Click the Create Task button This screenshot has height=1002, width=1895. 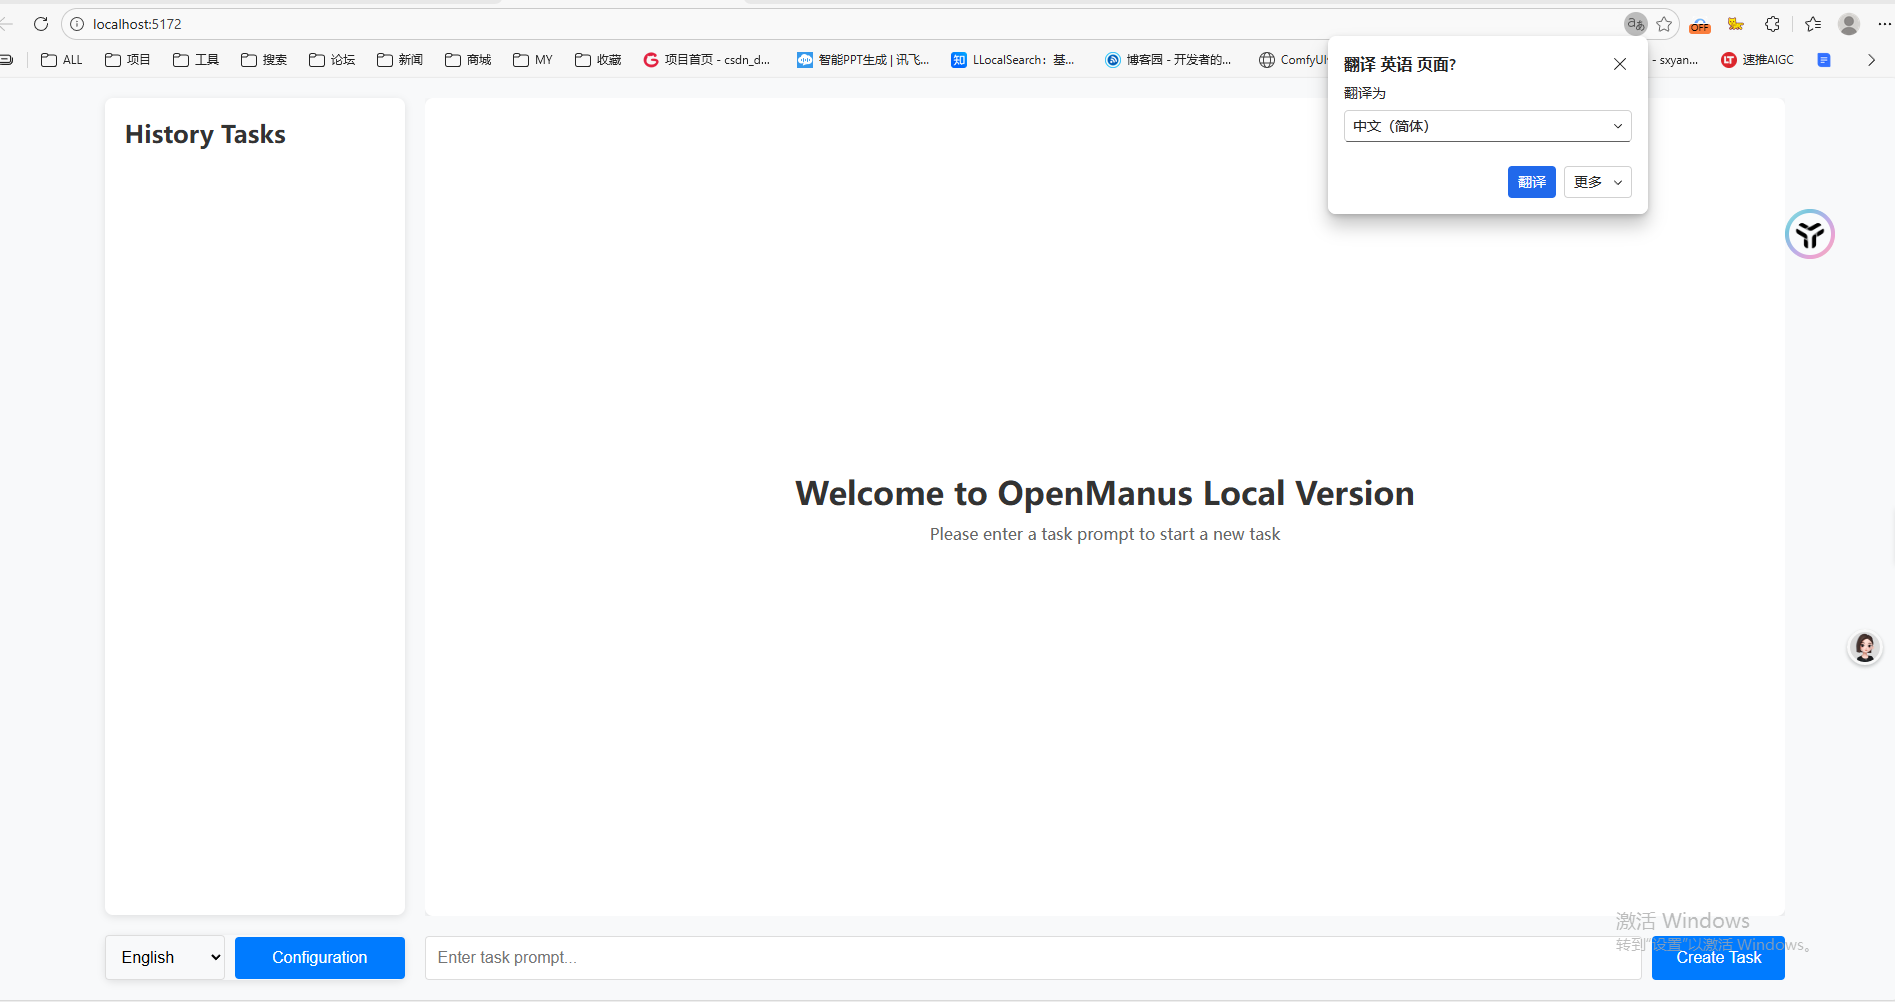[x=1718, y=958]
